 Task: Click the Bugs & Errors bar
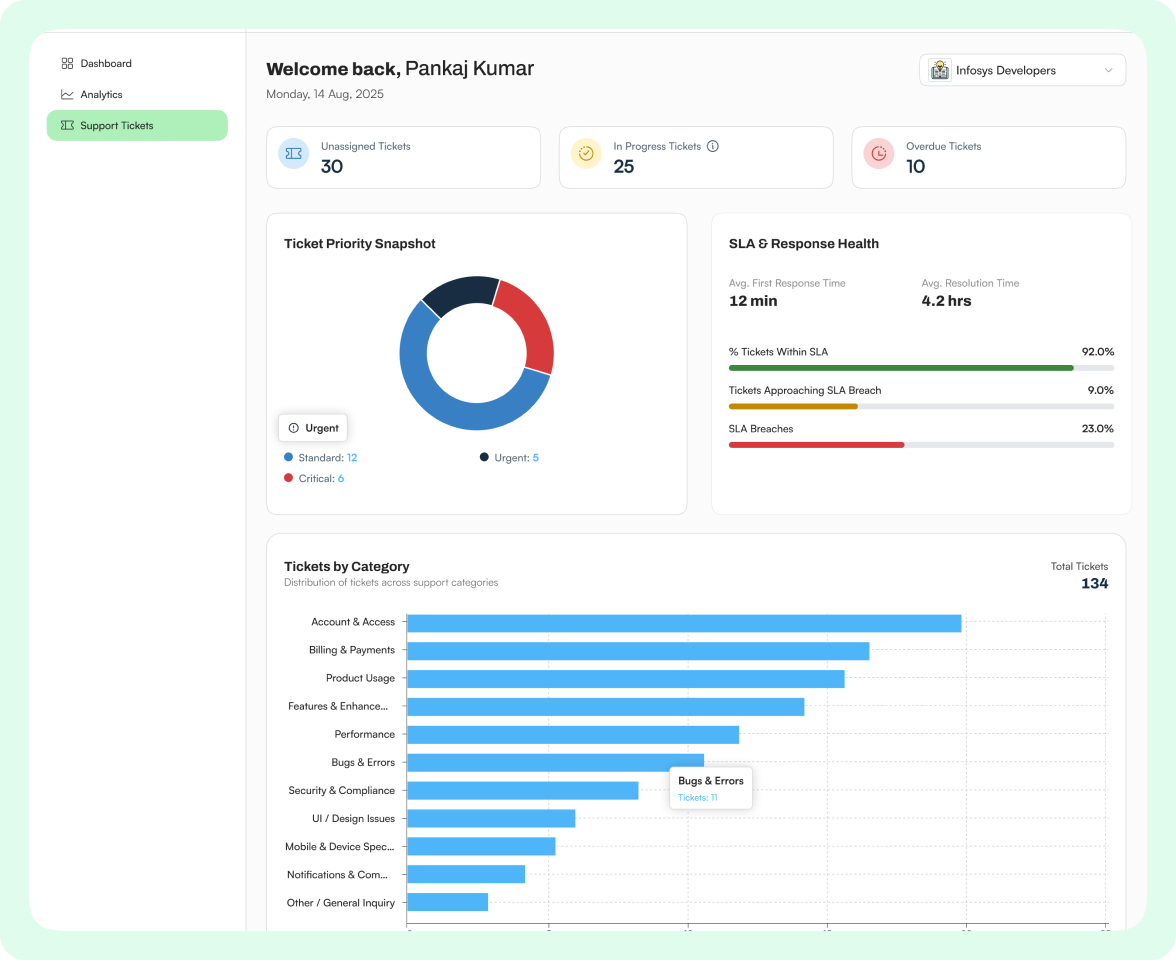coord(555,763)
